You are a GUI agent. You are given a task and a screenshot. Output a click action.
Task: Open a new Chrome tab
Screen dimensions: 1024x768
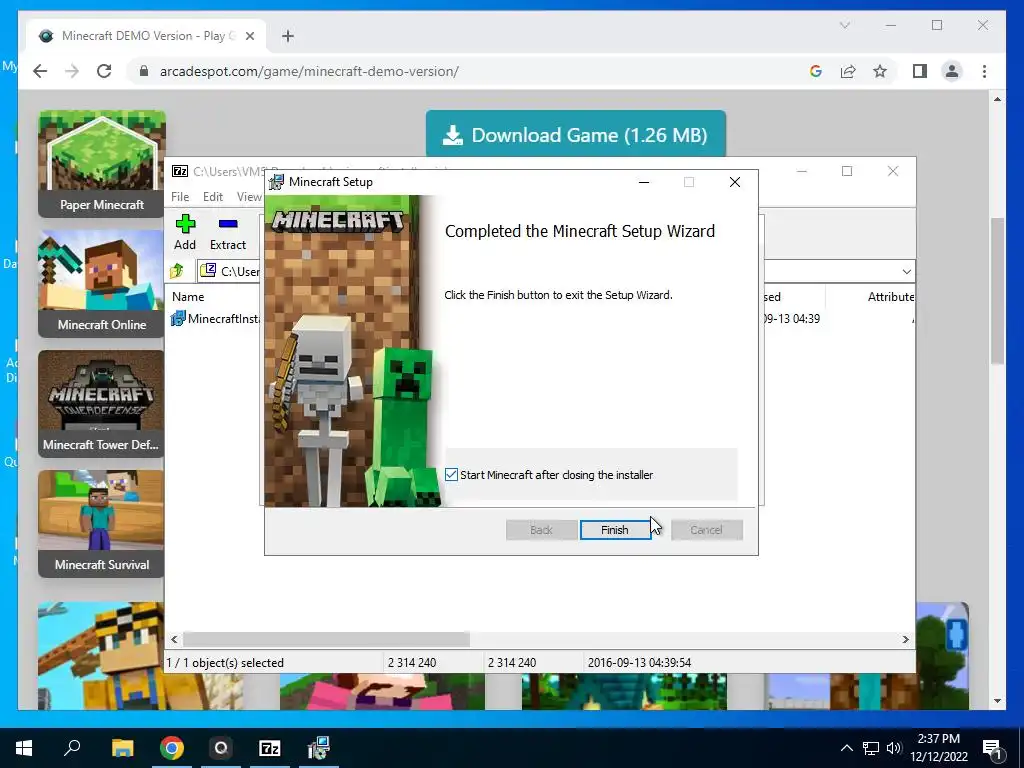click(288, 36)
